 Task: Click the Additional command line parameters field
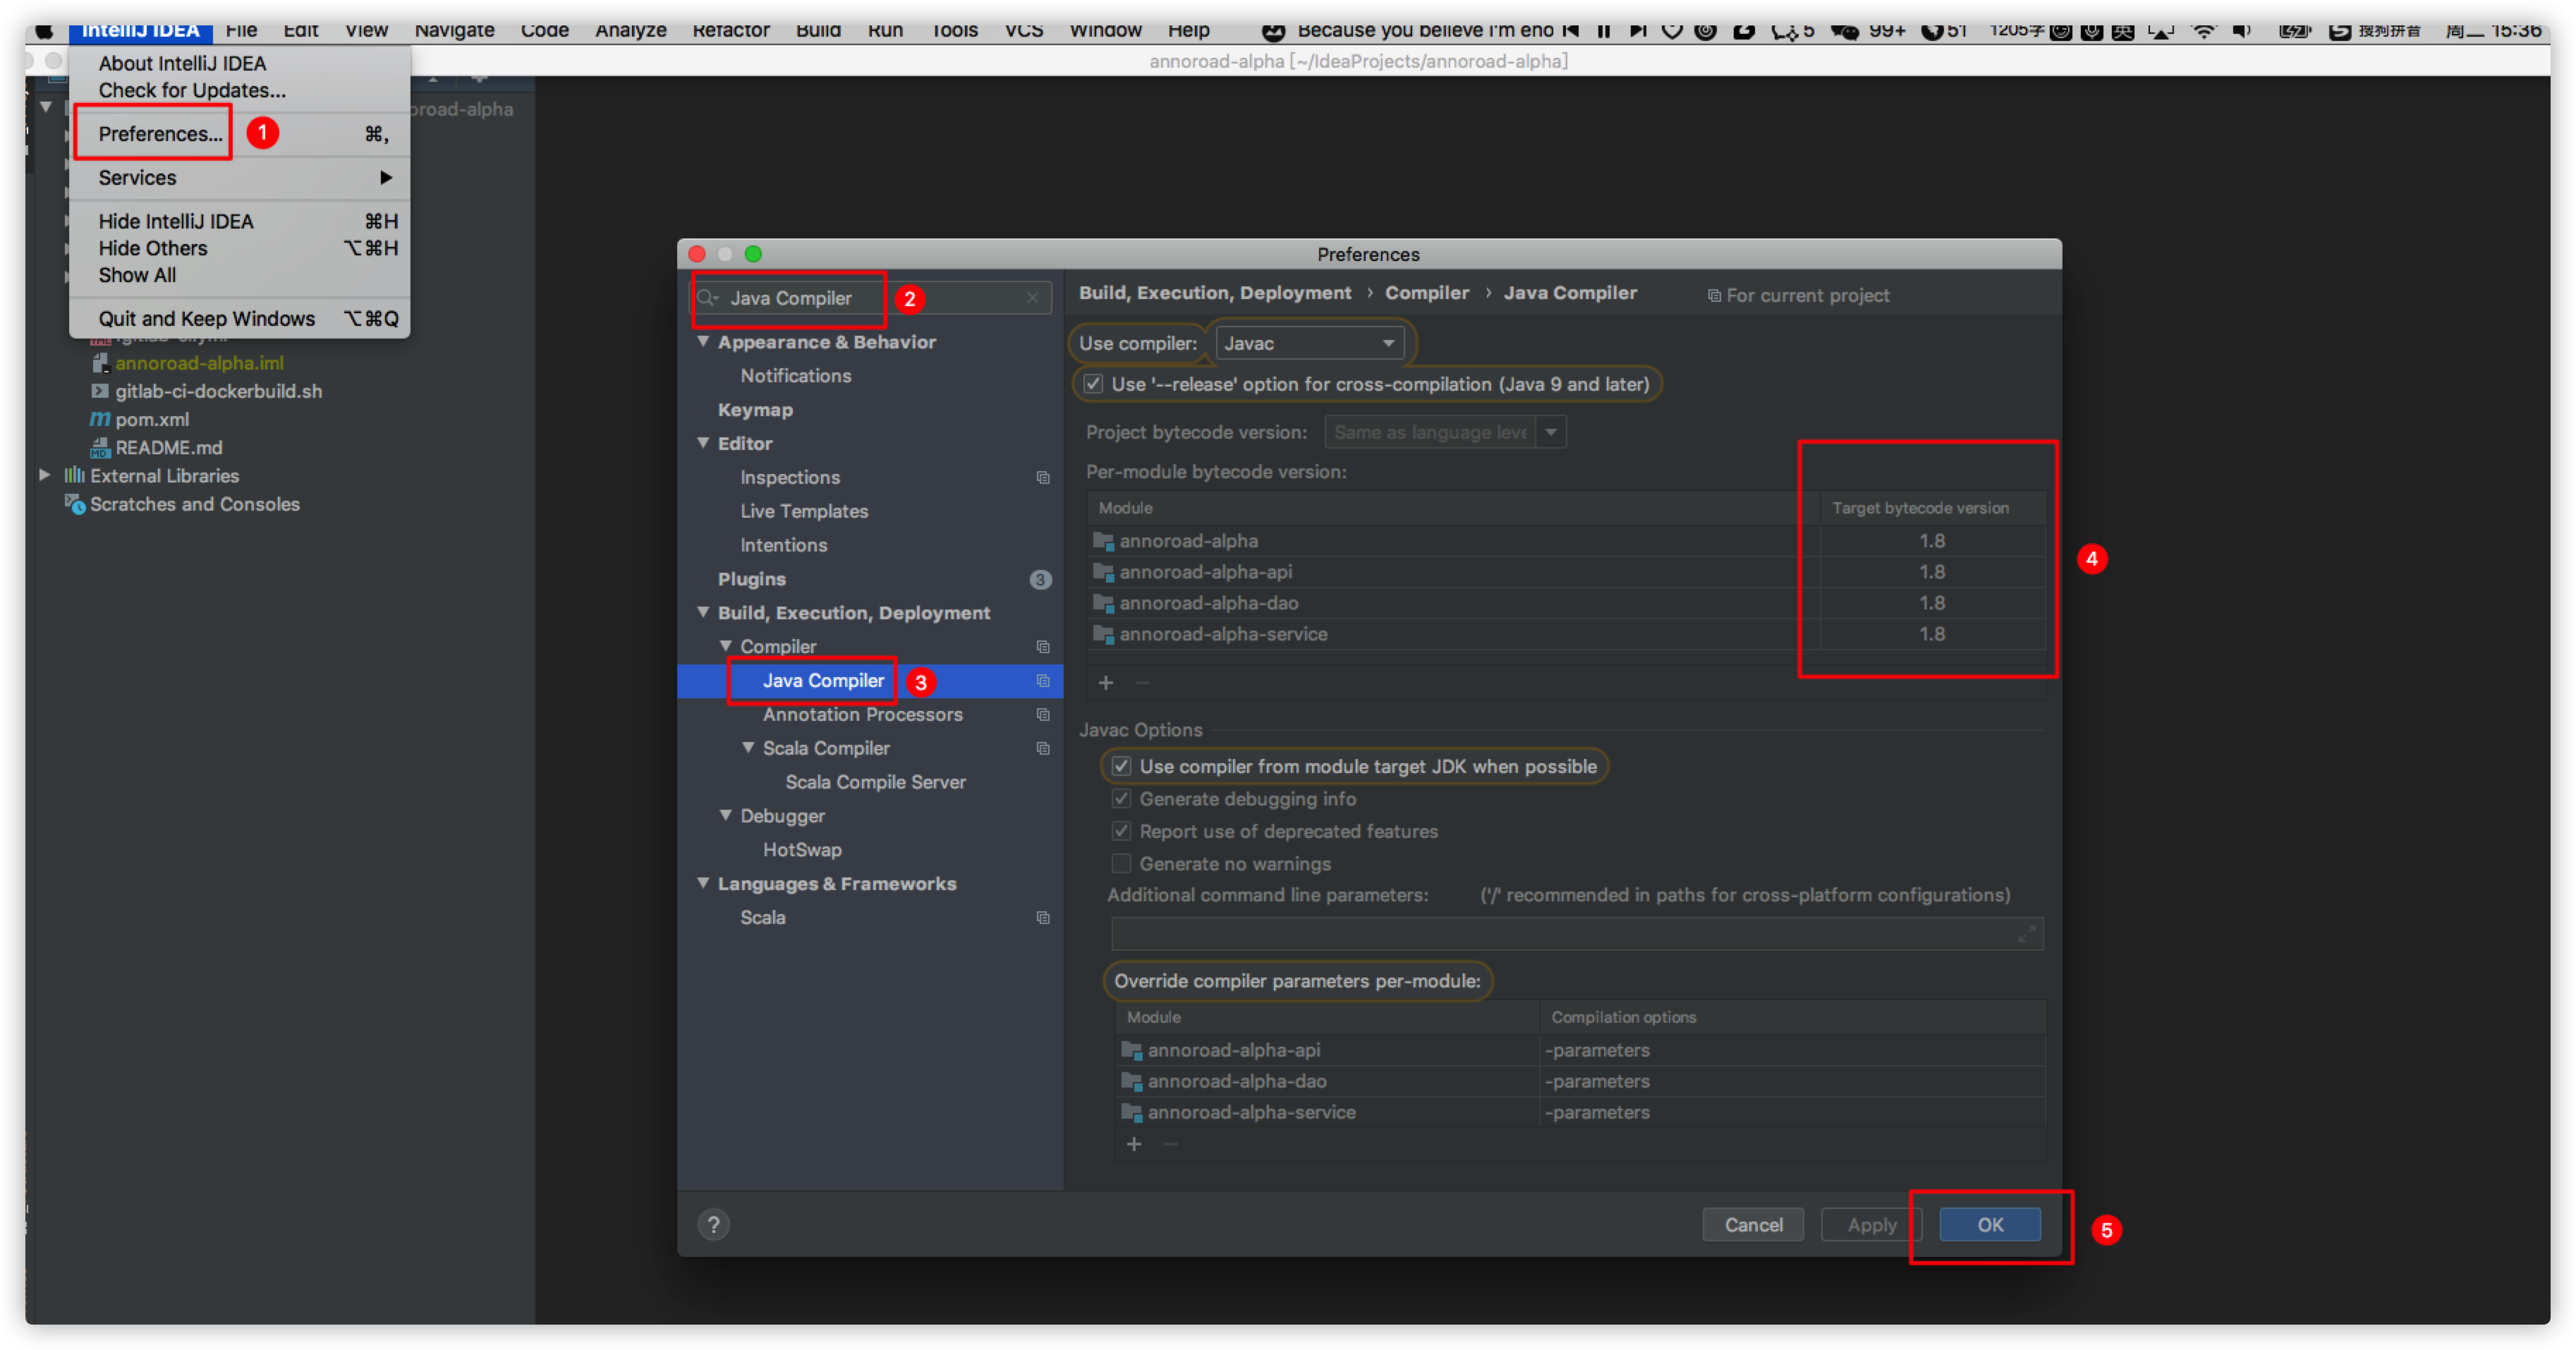click(x=1560, y=934)
